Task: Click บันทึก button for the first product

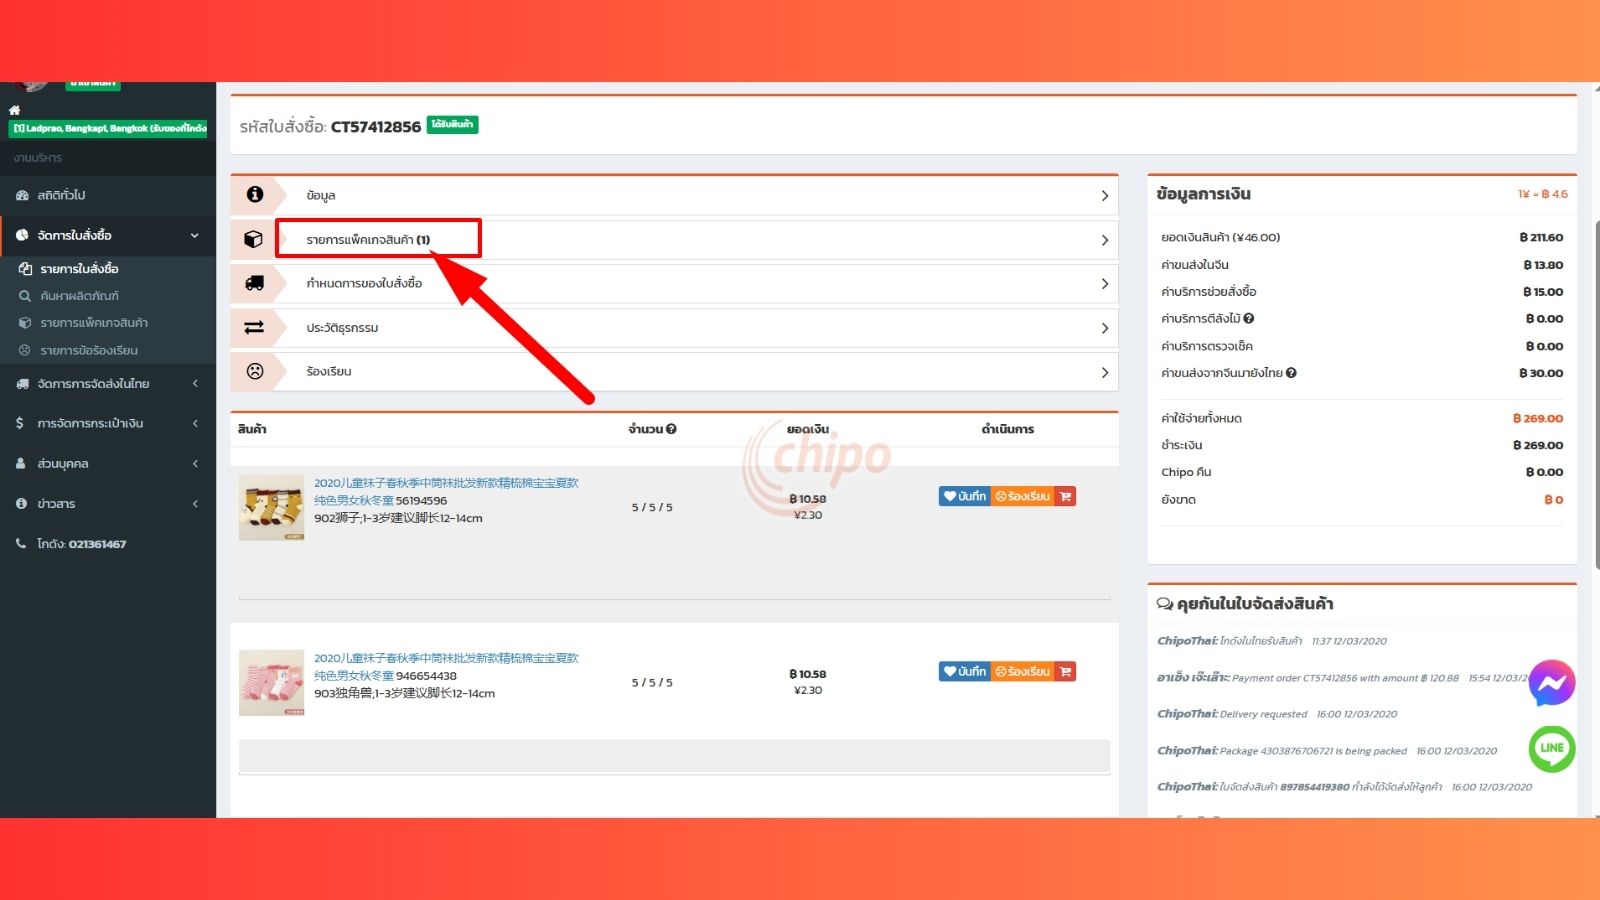Action: coord(964,496)
